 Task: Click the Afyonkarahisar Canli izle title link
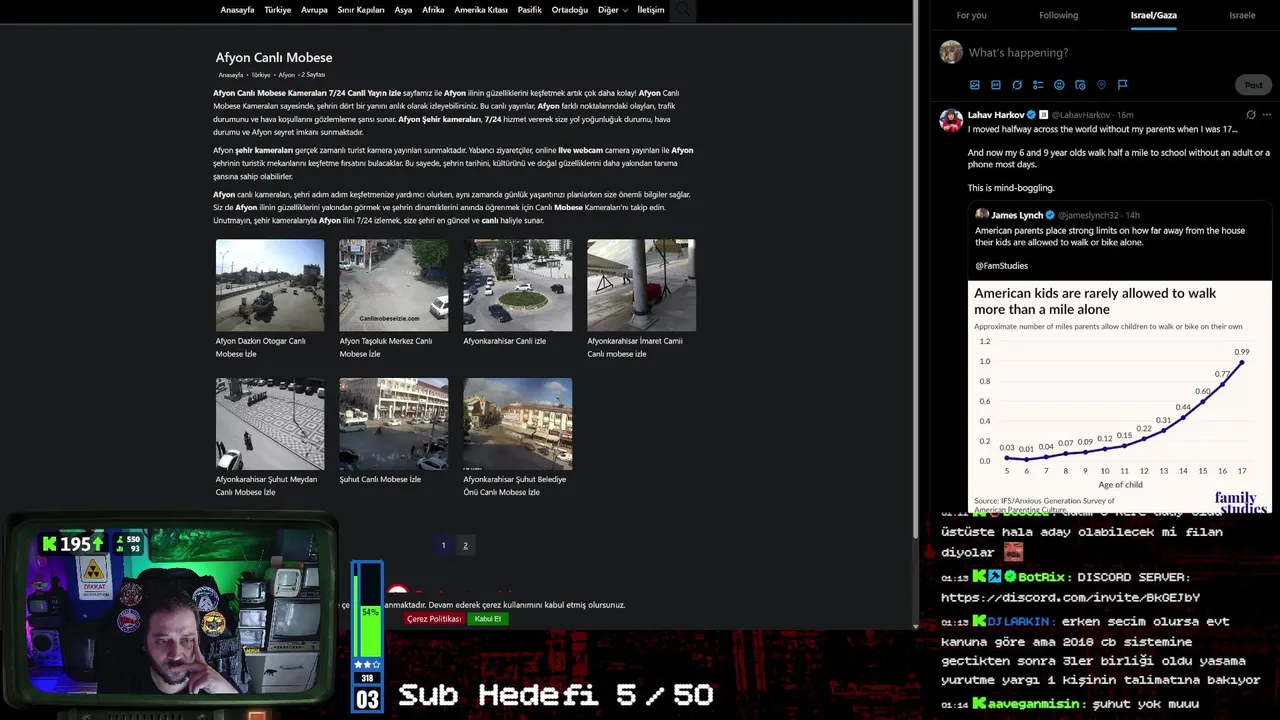click(x=504, y=341)
